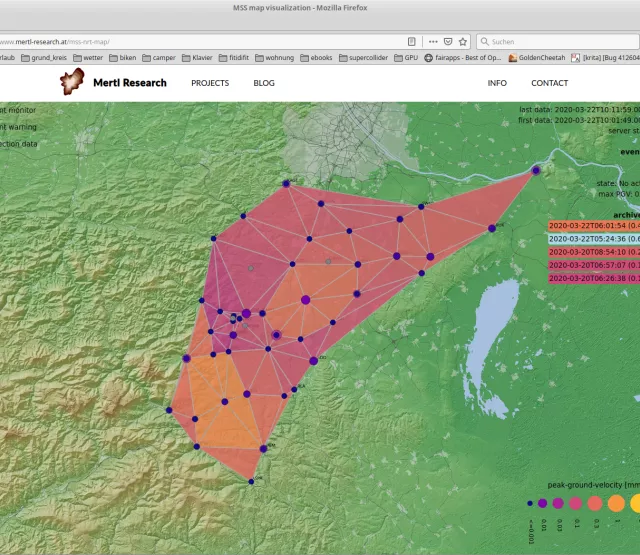The height and width of the screenshot is (555, 640).
Task: Select archive event 2020-03-22T05:24:36
Action: pos(594,240)
